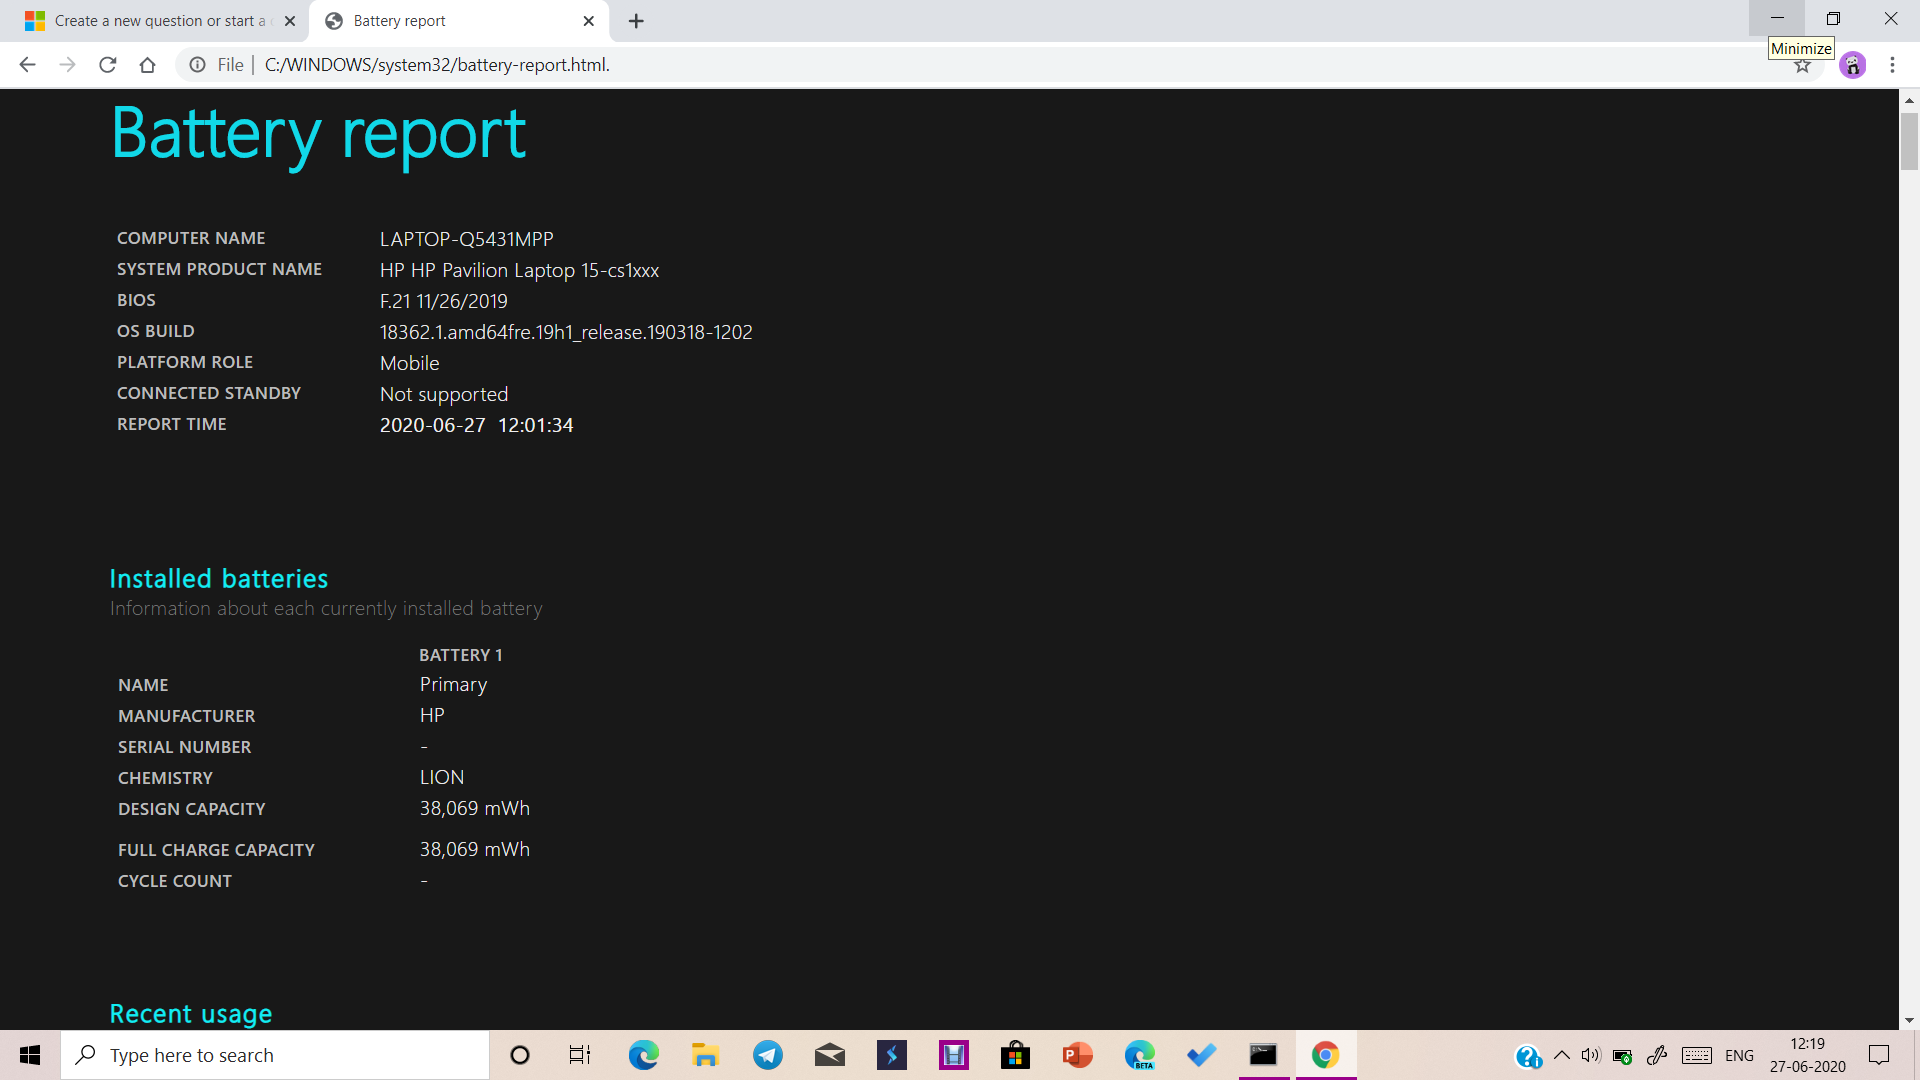Open File Explorer from taskbar
The width and height of the screenshot is (1920, 1080).
tap(705, 1055)
